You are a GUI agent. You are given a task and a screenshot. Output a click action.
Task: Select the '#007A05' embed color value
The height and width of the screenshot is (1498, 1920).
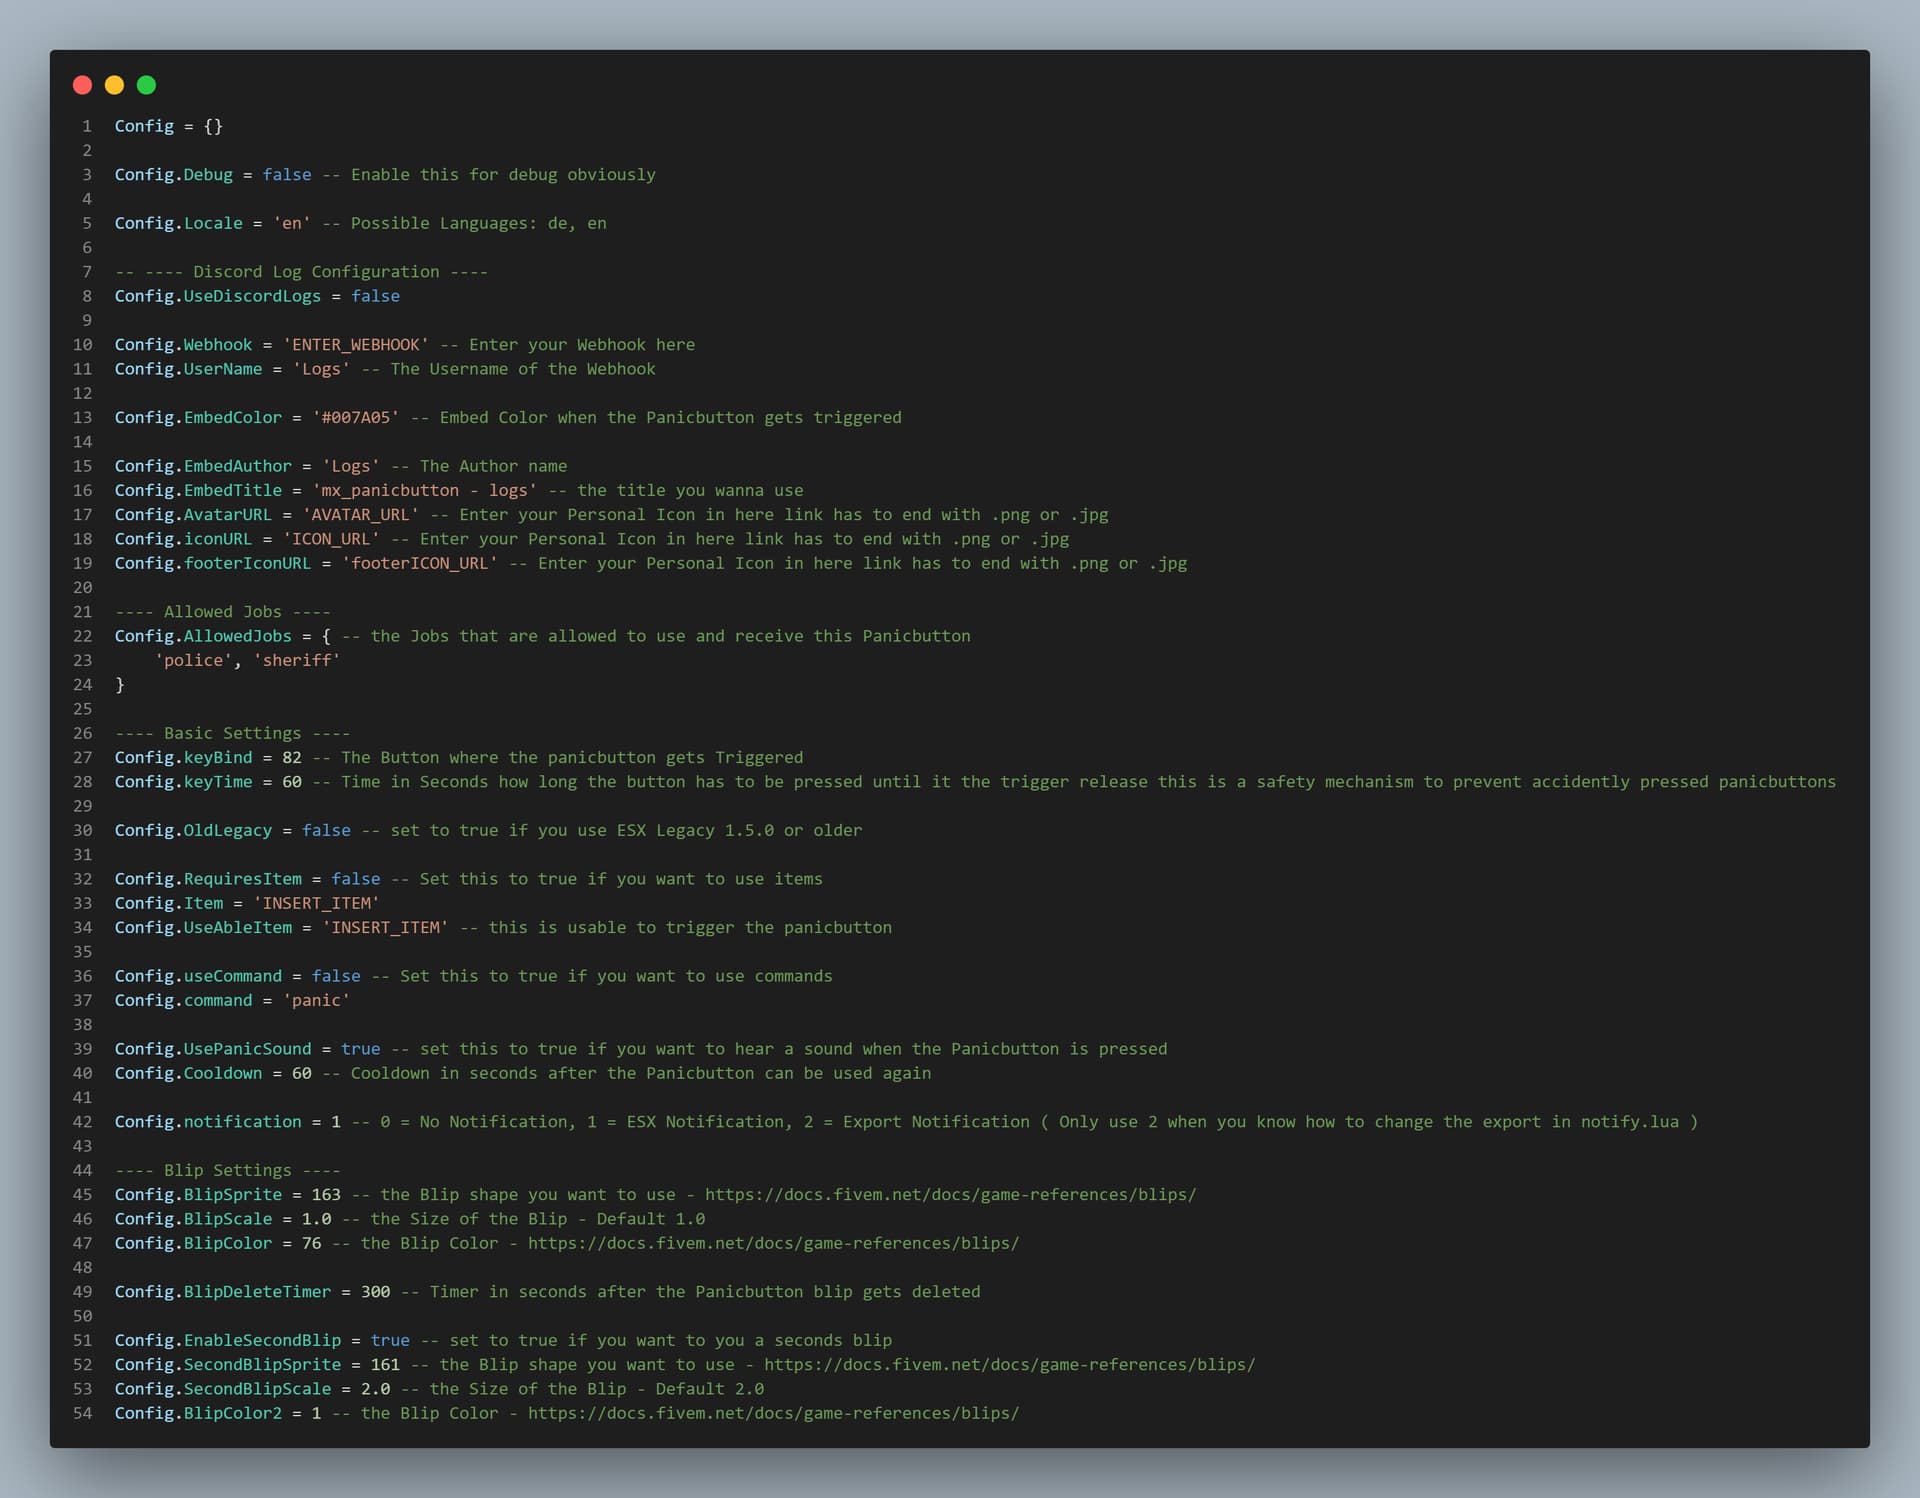tap(355, 417)
